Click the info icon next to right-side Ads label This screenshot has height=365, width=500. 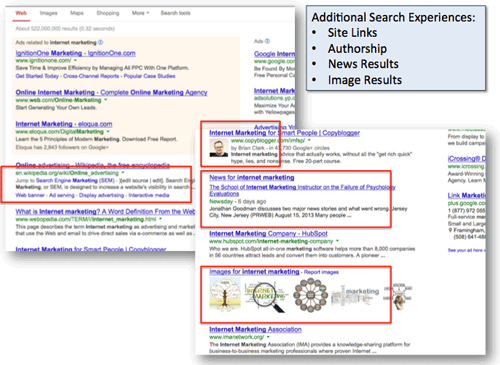tap(267, 41)
